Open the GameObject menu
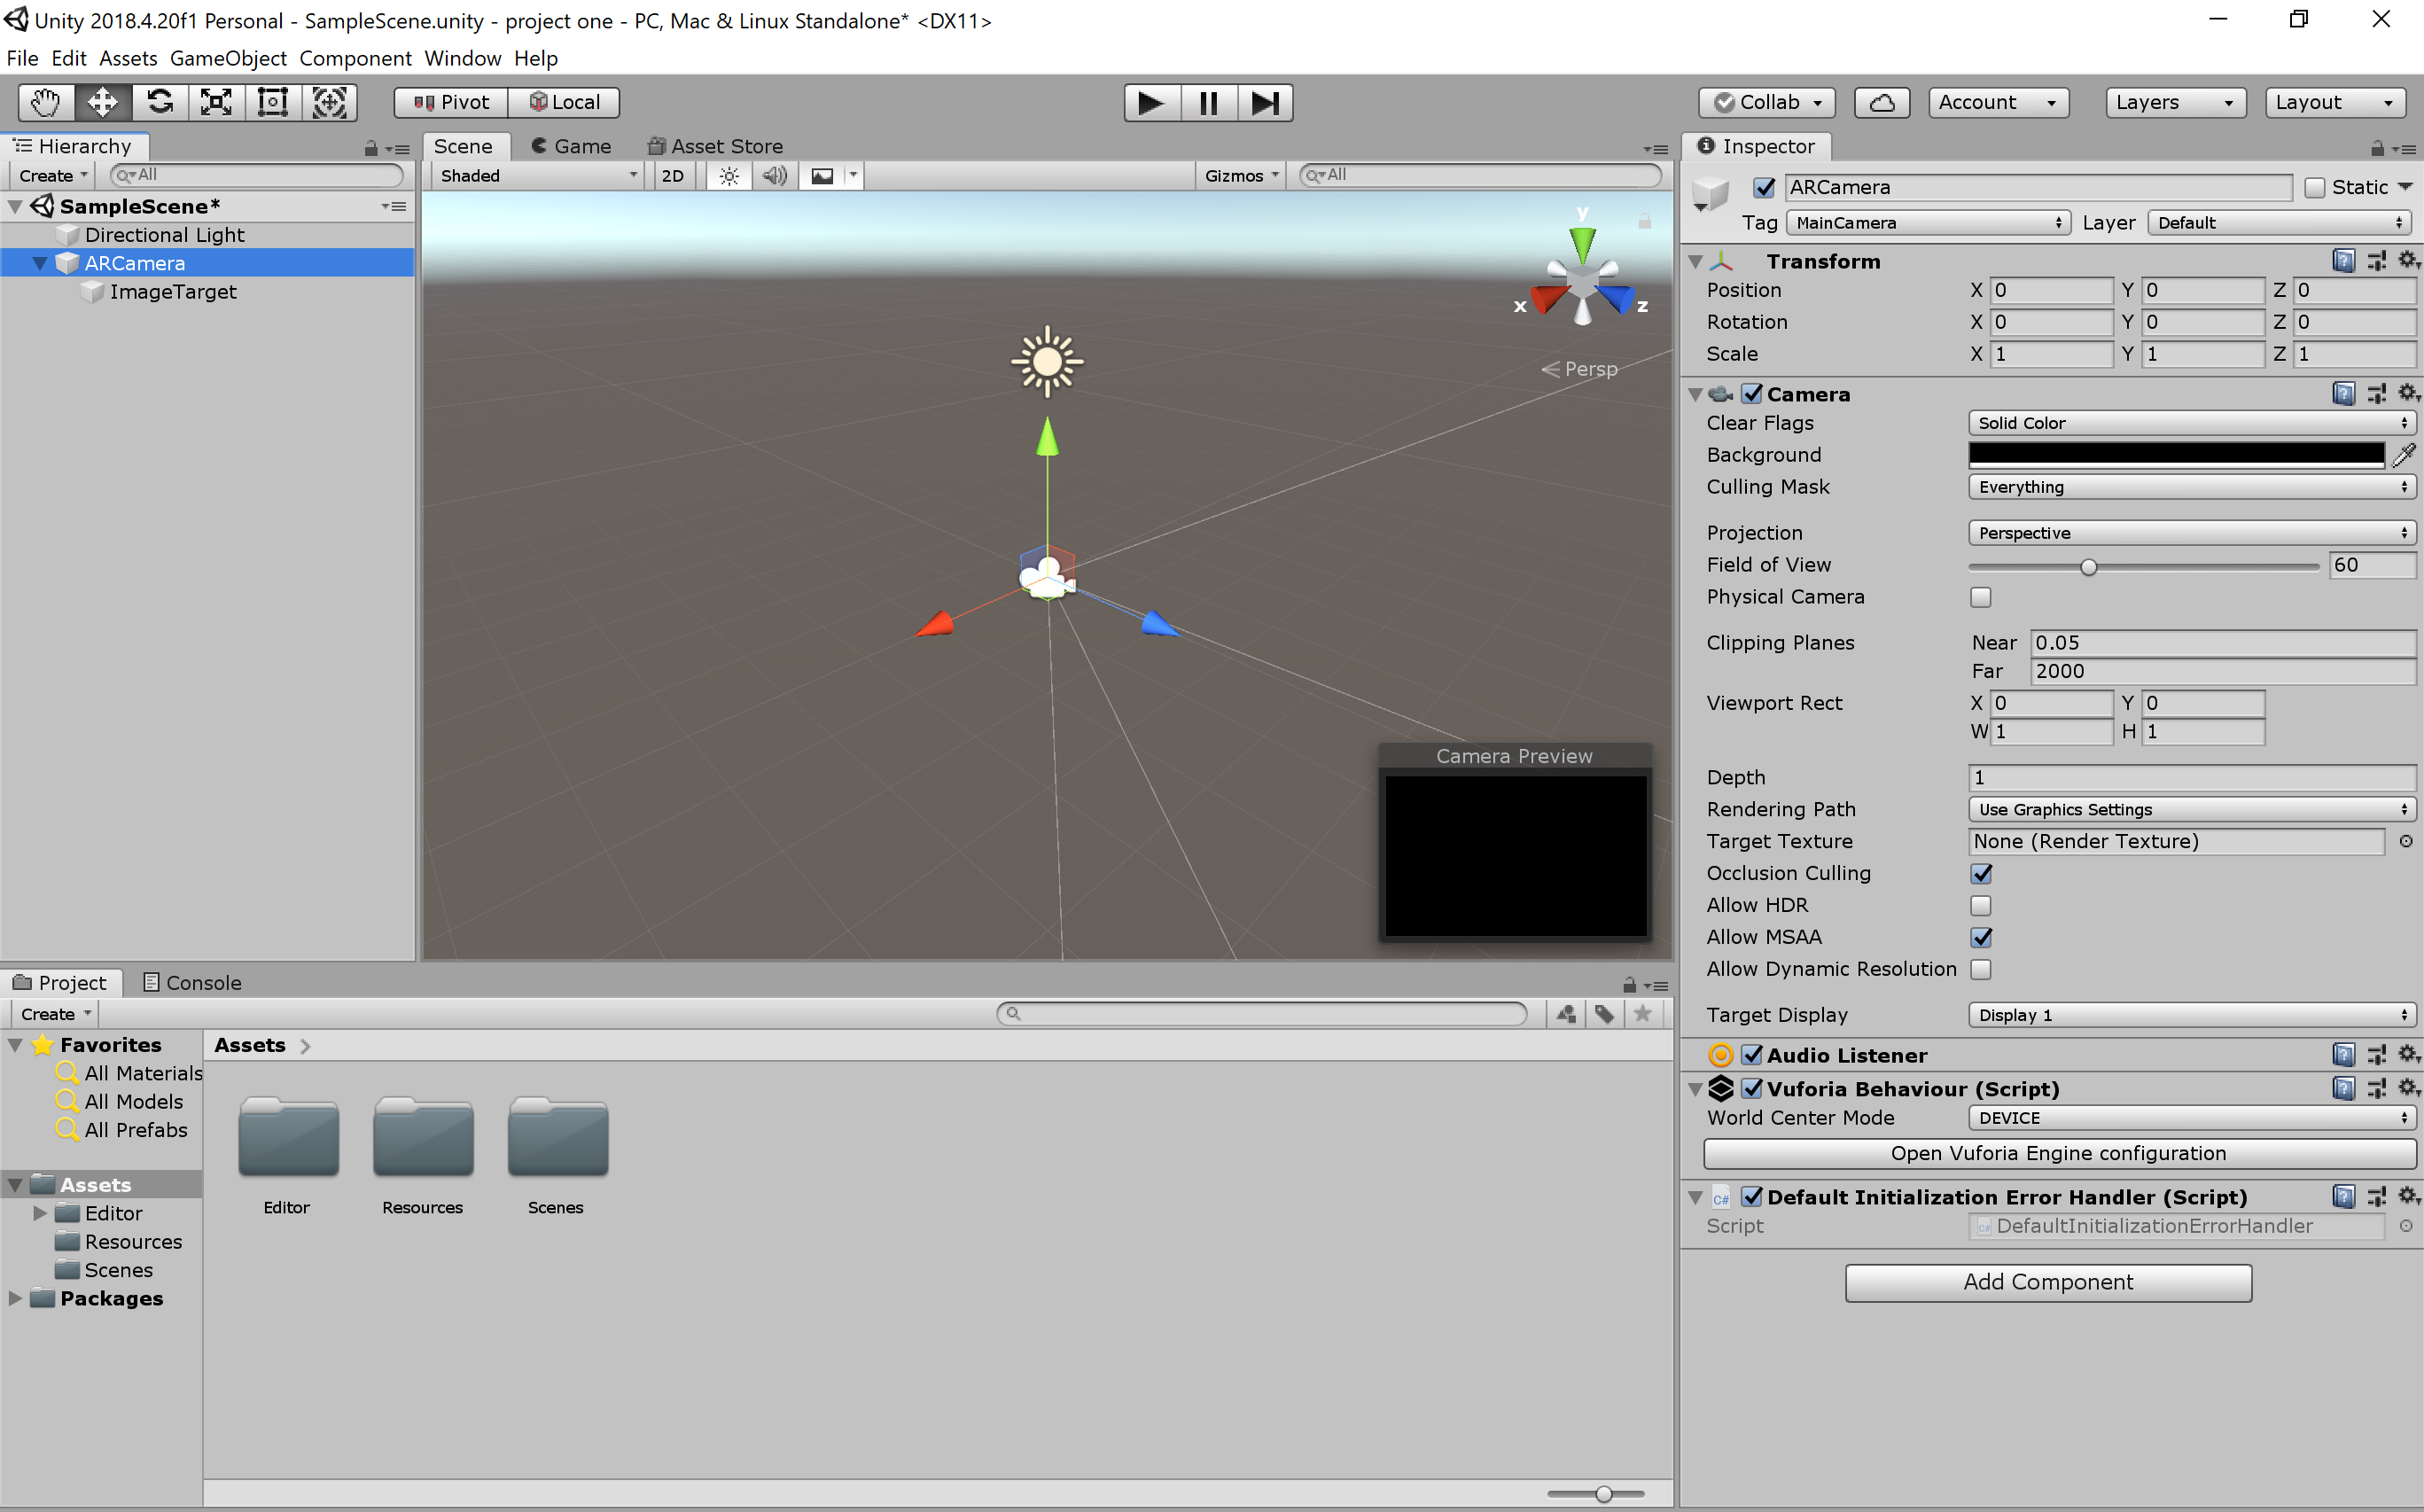The height and width of the screenshot is (1512, 2424). 228,58
